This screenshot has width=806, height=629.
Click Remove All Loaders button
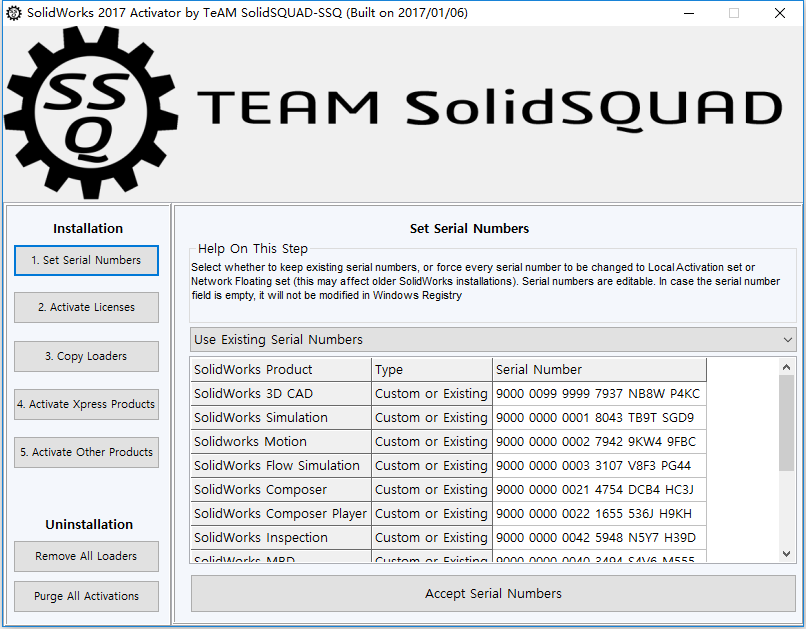pos(86,556)
